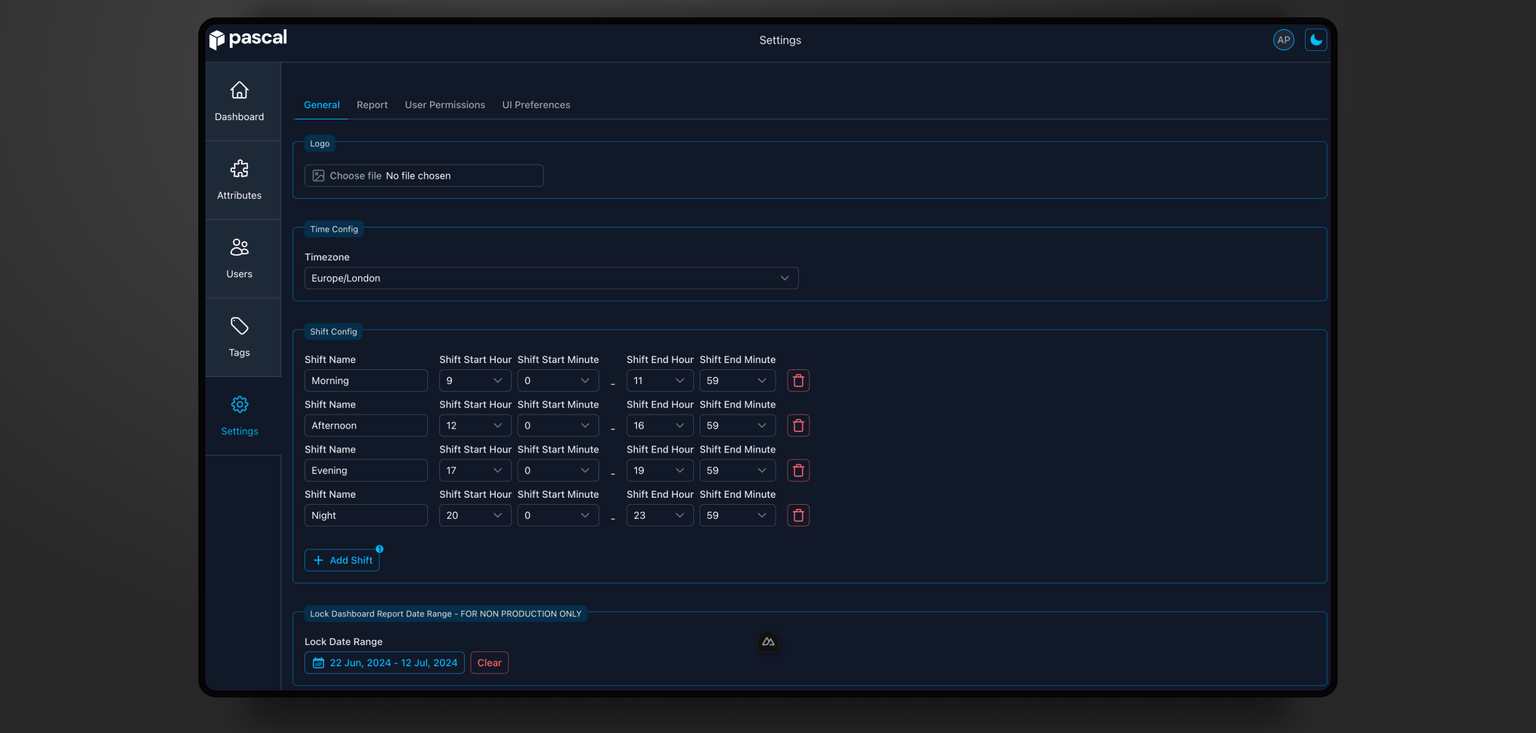The width and height of the screenshot is (1536, 733).
Task: Open the Attributes puzzle icon
Action: [x=239, y=169]
